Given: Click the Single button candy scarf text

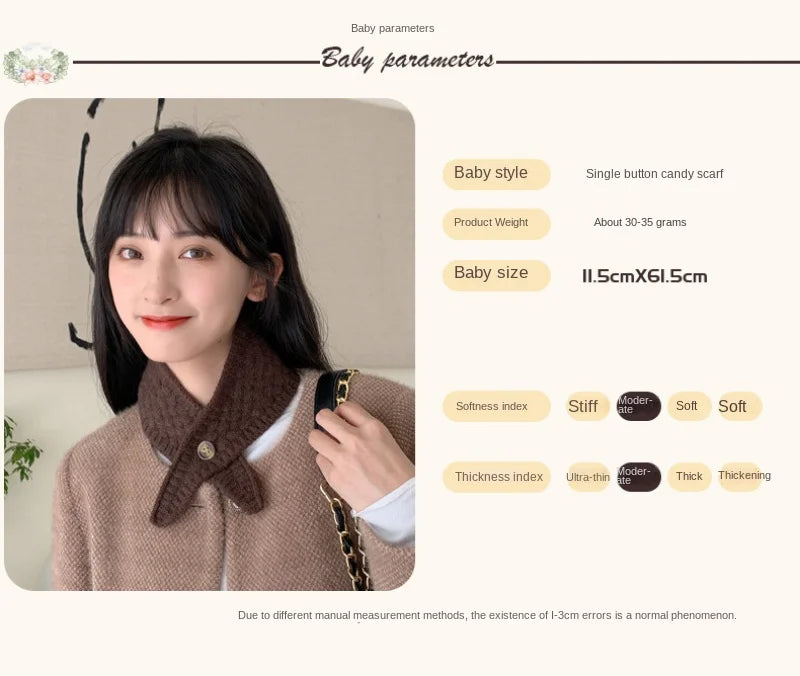Looking at the screenshot, I should 654,174.
